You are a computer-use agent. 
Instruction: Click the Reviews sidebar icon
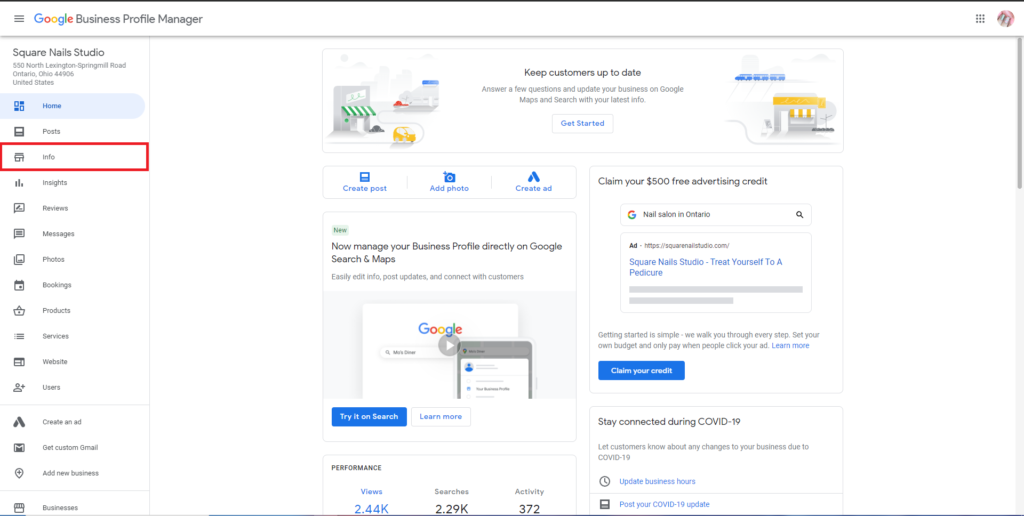pos(19,208)
